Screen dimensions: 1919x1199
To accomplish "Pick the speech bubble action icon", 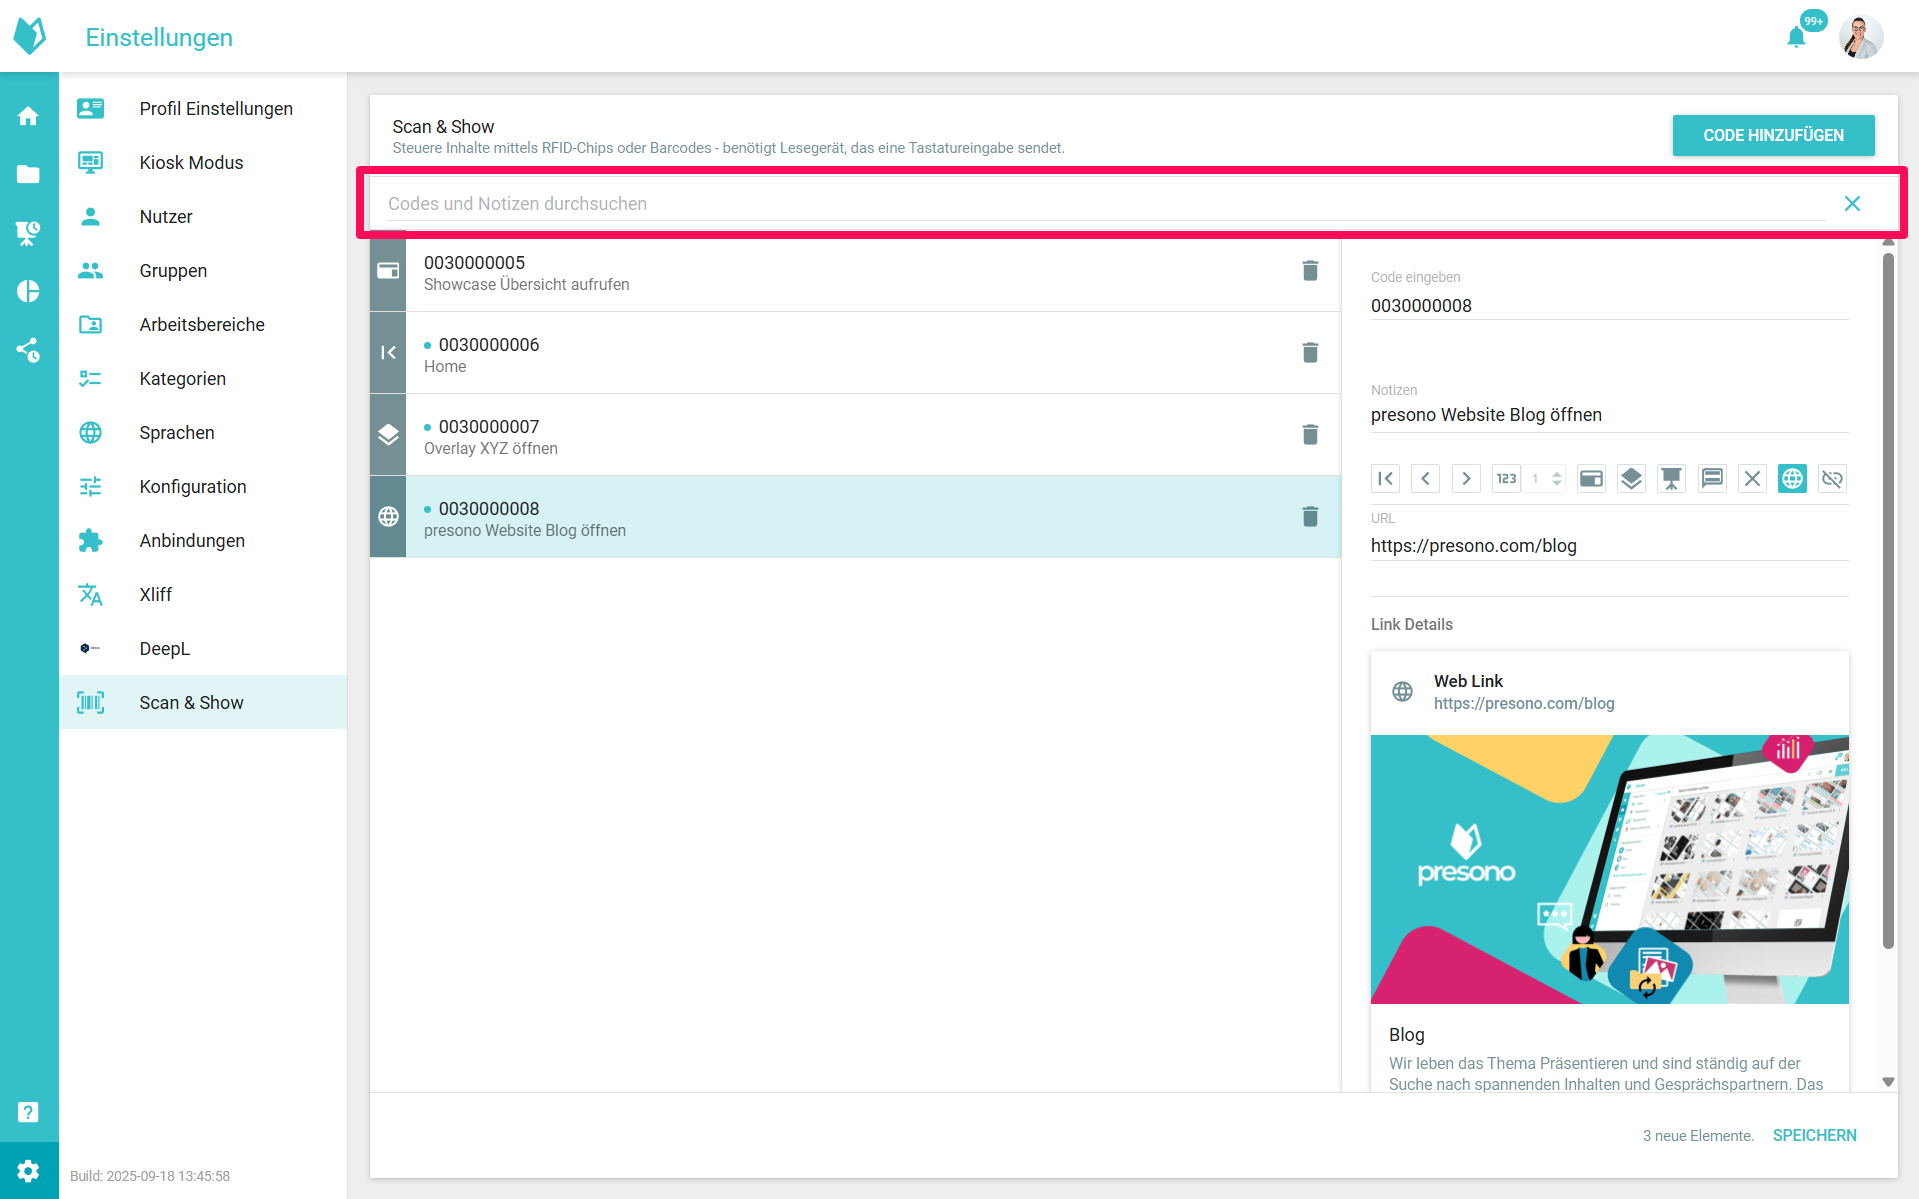I will click(1712, 479).
